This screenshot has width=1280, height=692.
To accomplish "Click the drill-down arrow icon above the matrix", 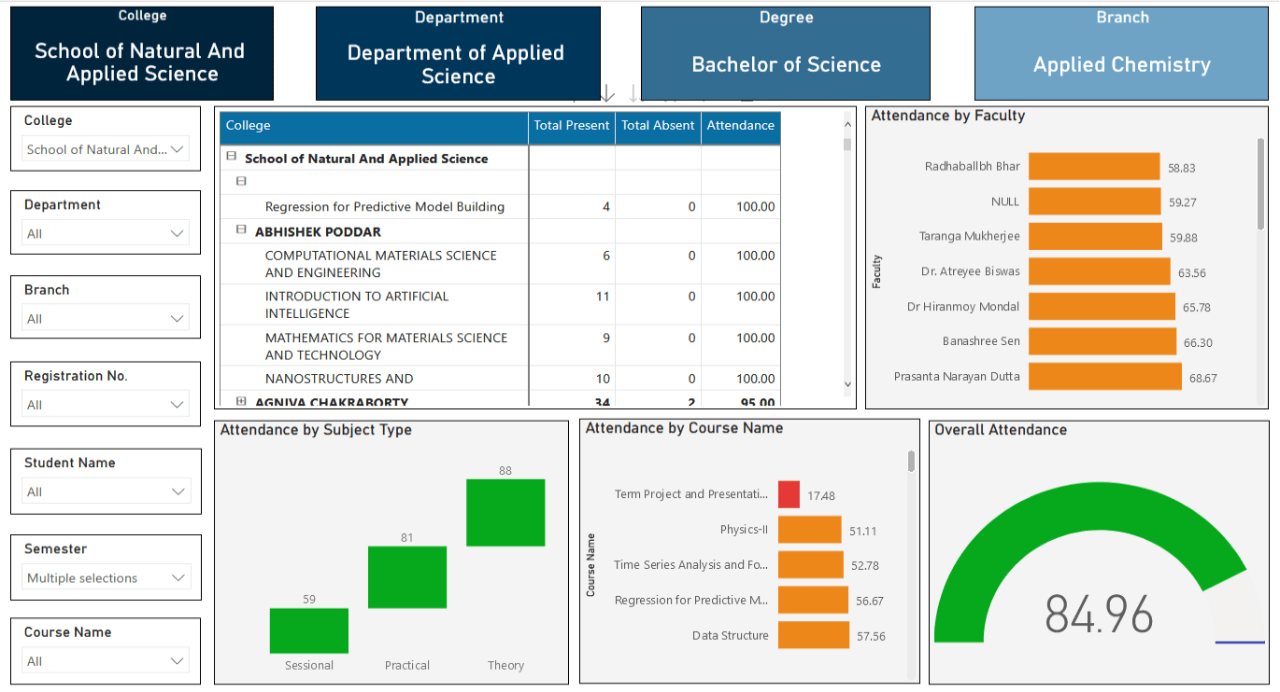I will point(607,95).
